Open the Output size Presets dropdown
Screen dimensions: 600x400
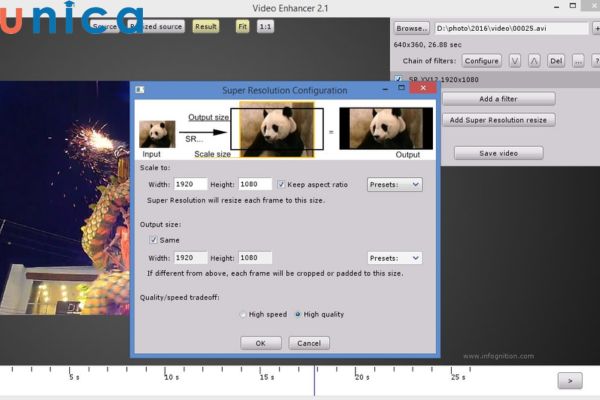point(394,258)
